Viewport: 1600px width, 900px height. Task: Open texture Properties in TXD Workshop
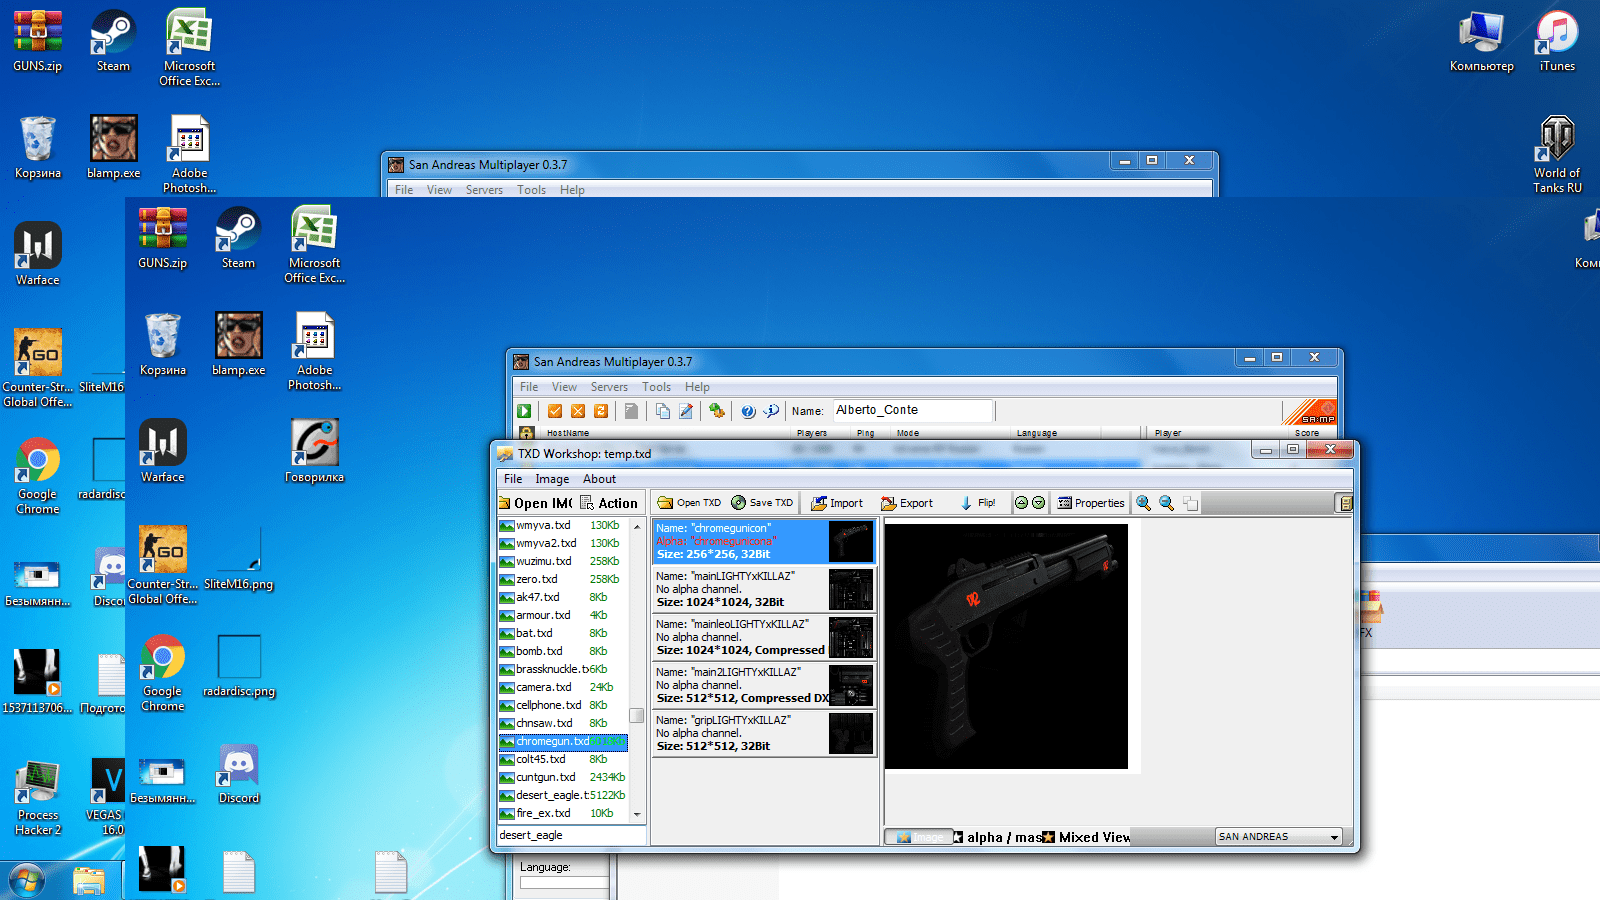1091,503
